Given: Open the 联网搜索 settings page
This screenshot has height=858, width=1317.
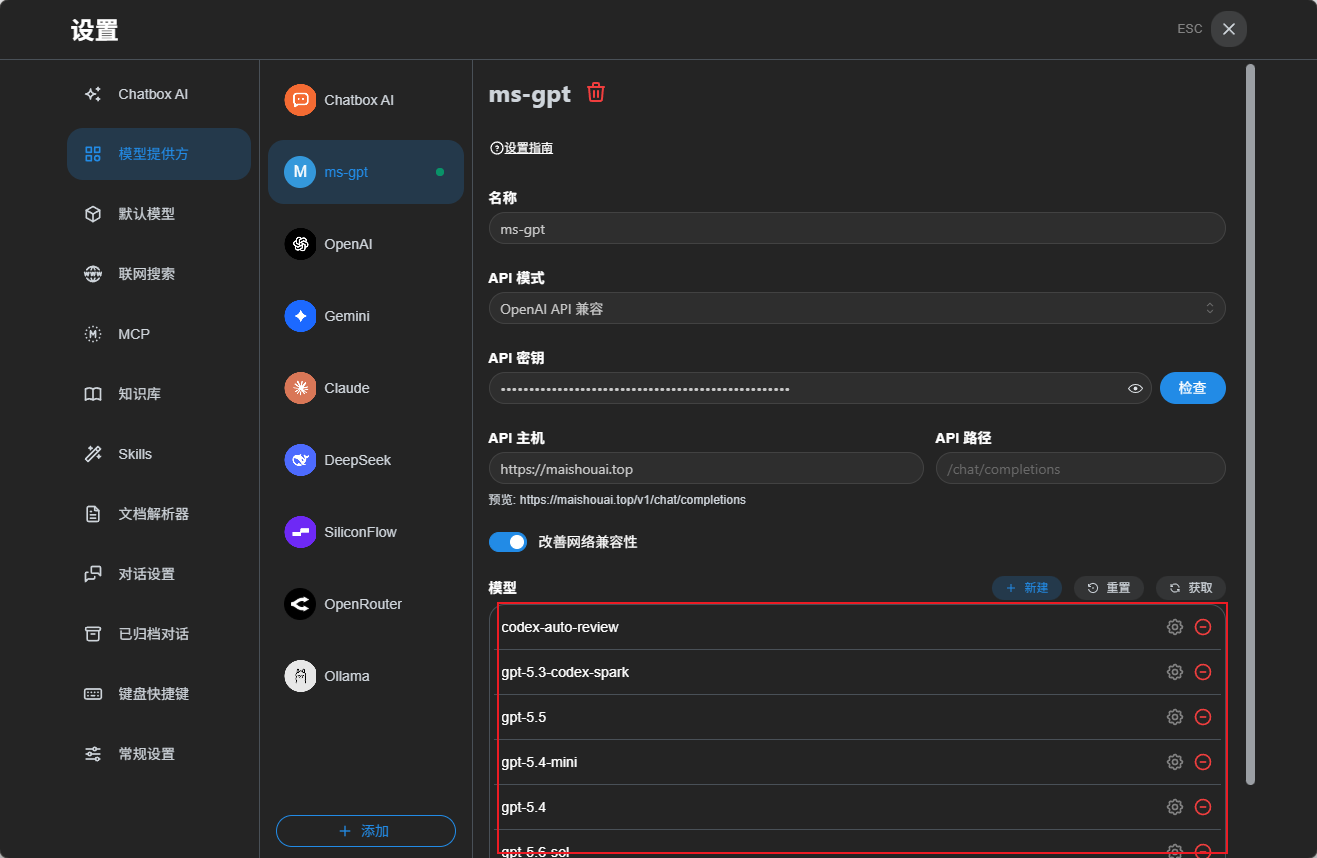Looking at the screenshot, I should [159, 274].
